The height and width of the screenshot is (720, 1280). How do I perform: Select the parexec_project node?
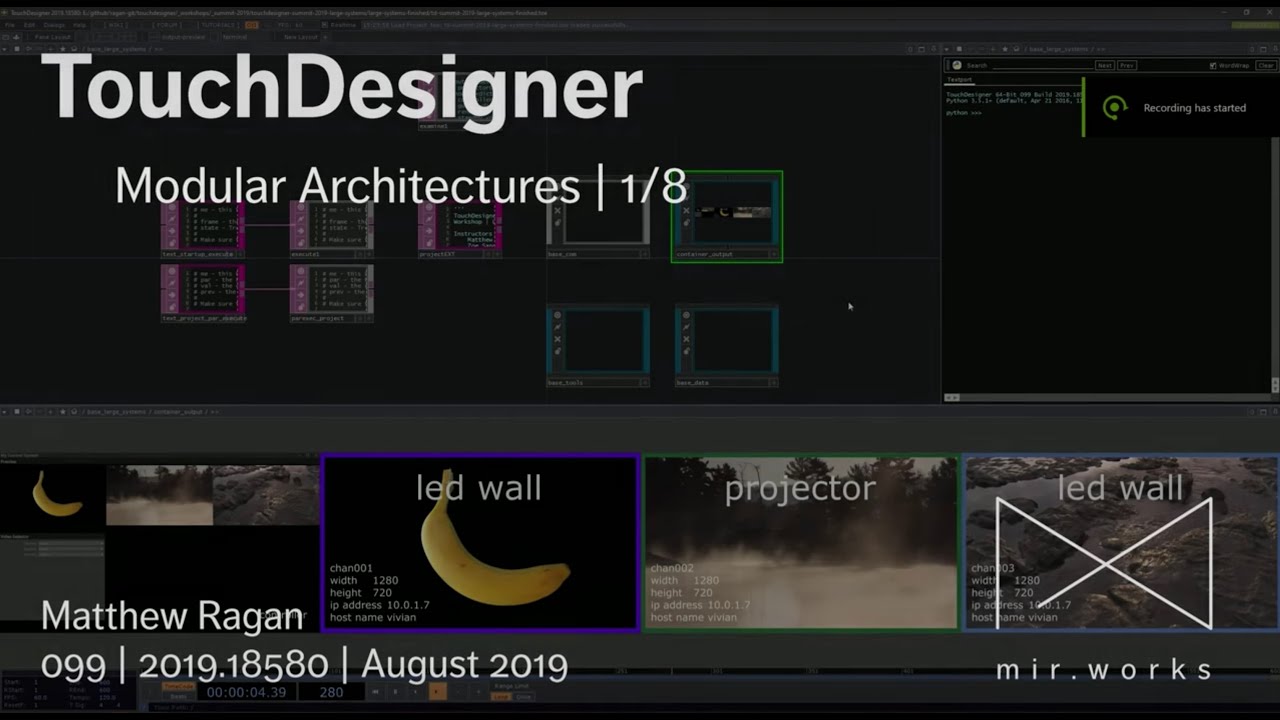[331, 292]
